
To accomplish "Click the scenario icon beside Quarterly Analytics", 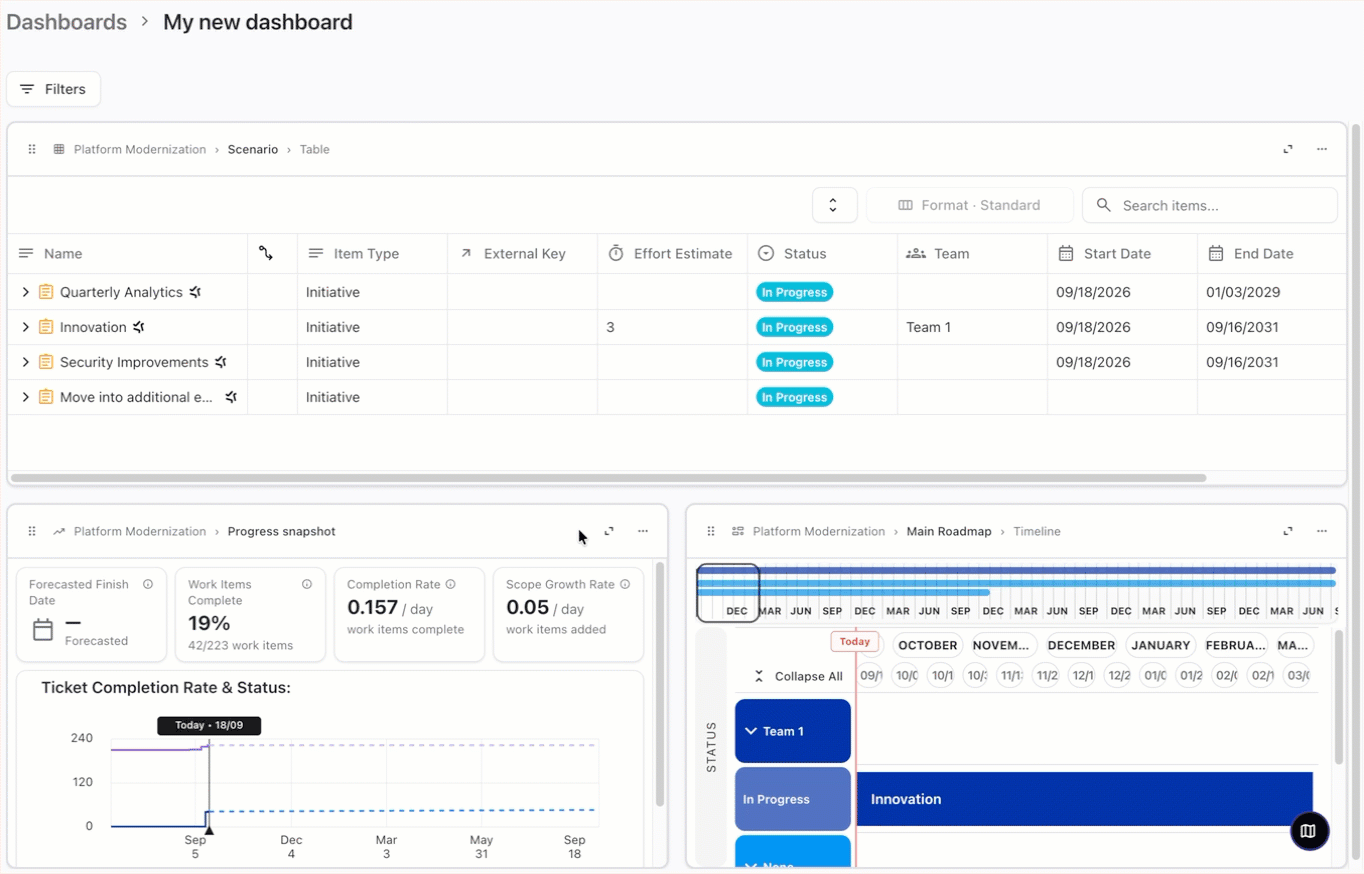I will pos(195,292).
